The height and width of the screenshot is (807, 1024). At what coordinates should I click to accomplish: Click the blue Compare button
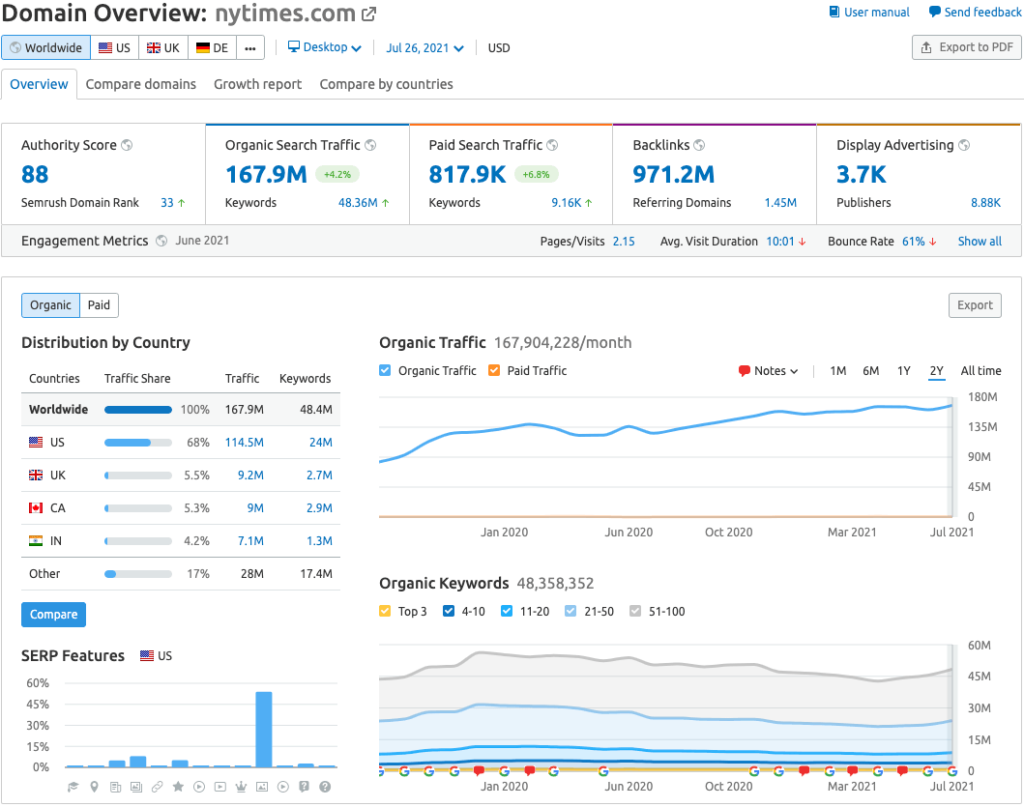pos(54,614)
